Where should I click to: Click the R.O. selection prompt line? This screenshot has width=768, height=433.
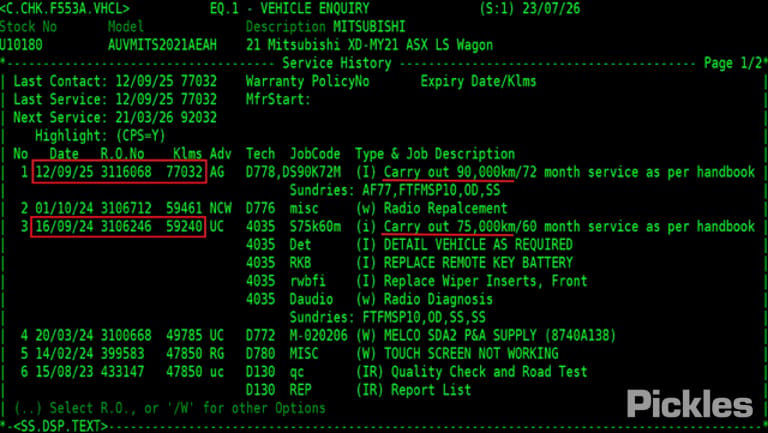coord(169,408)
